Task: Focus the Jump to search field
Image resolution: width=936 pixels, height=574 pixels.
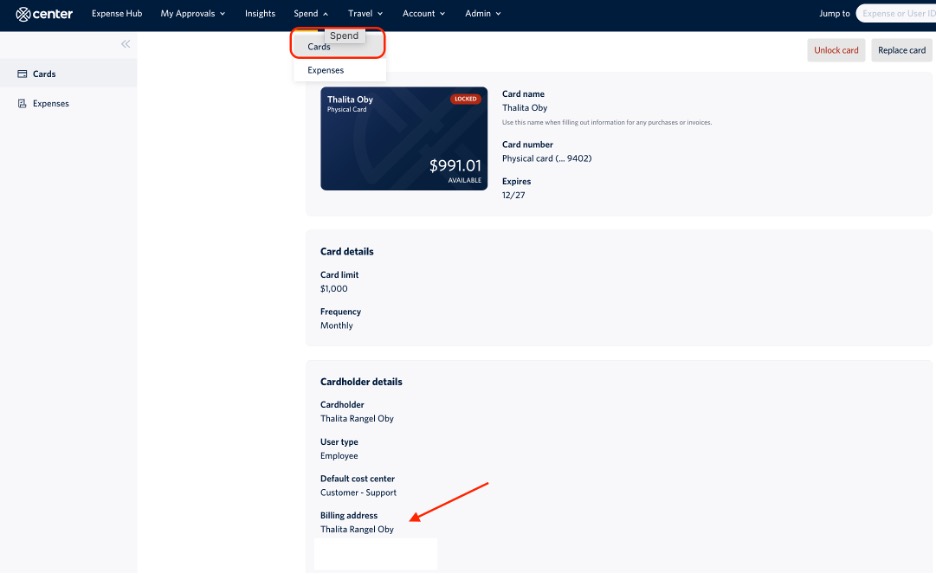Action: coord(896,14)
